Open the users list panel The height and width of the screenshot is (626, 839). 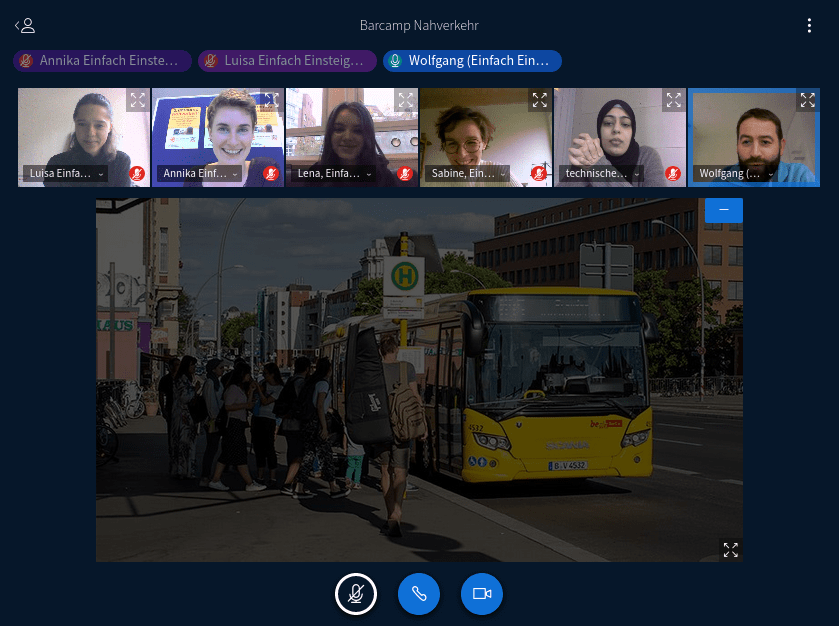point(25,26)
